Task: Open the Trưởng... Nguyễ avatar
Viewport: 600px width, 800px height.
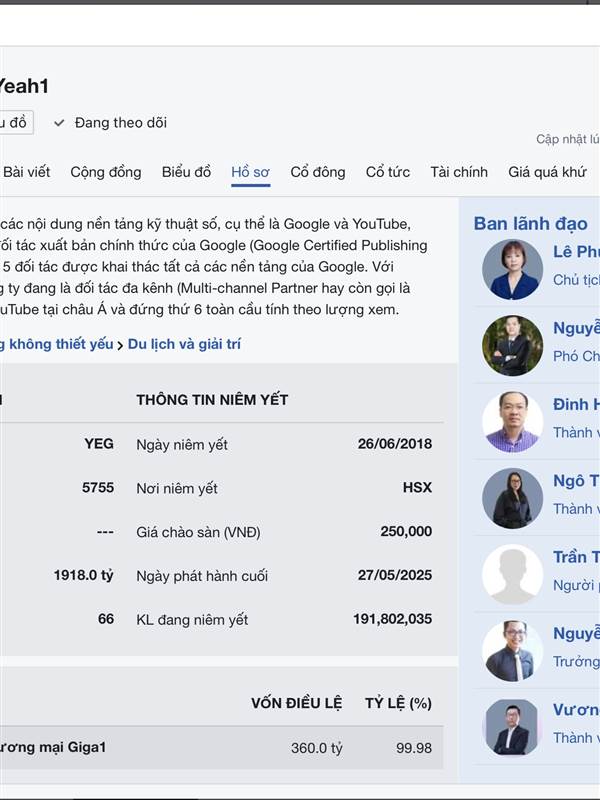Action: tap(512, 651)
